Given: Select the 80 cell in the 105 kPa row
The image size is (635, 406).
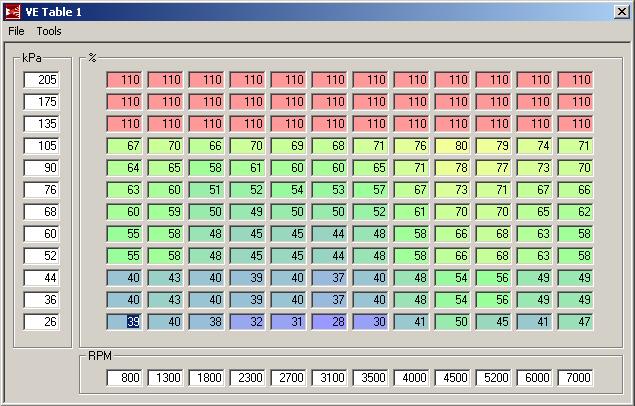Looking at the screenshot, I should coord(452,146).
